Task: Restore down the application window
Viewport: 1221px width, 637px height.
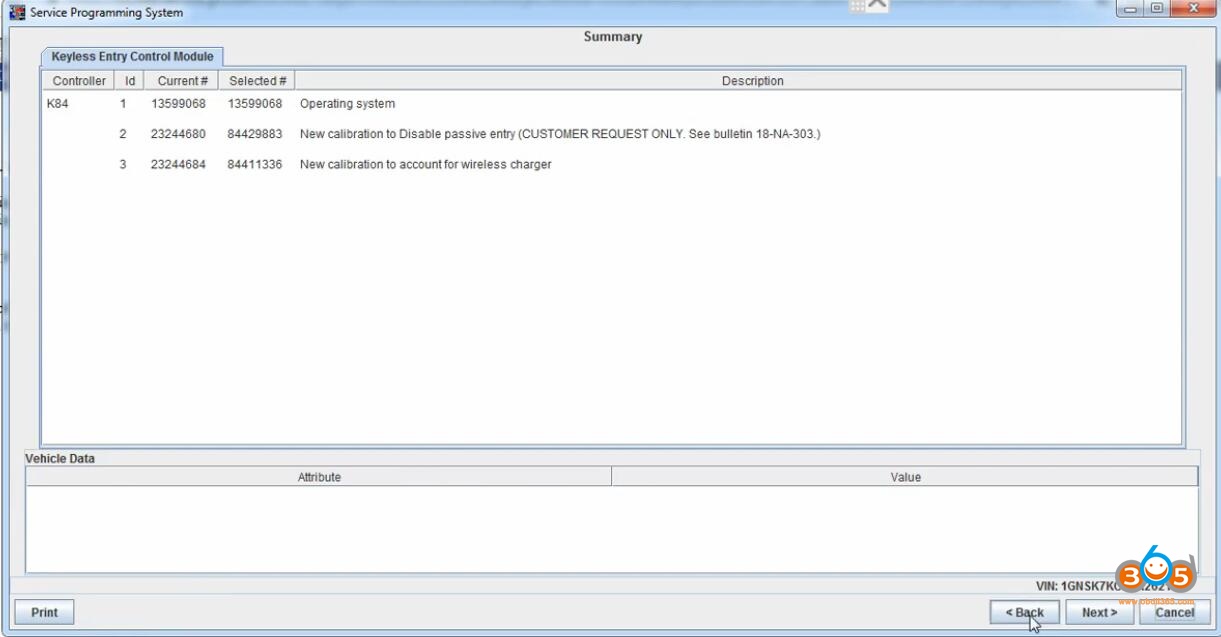Action: click(x=1157, y=9)
